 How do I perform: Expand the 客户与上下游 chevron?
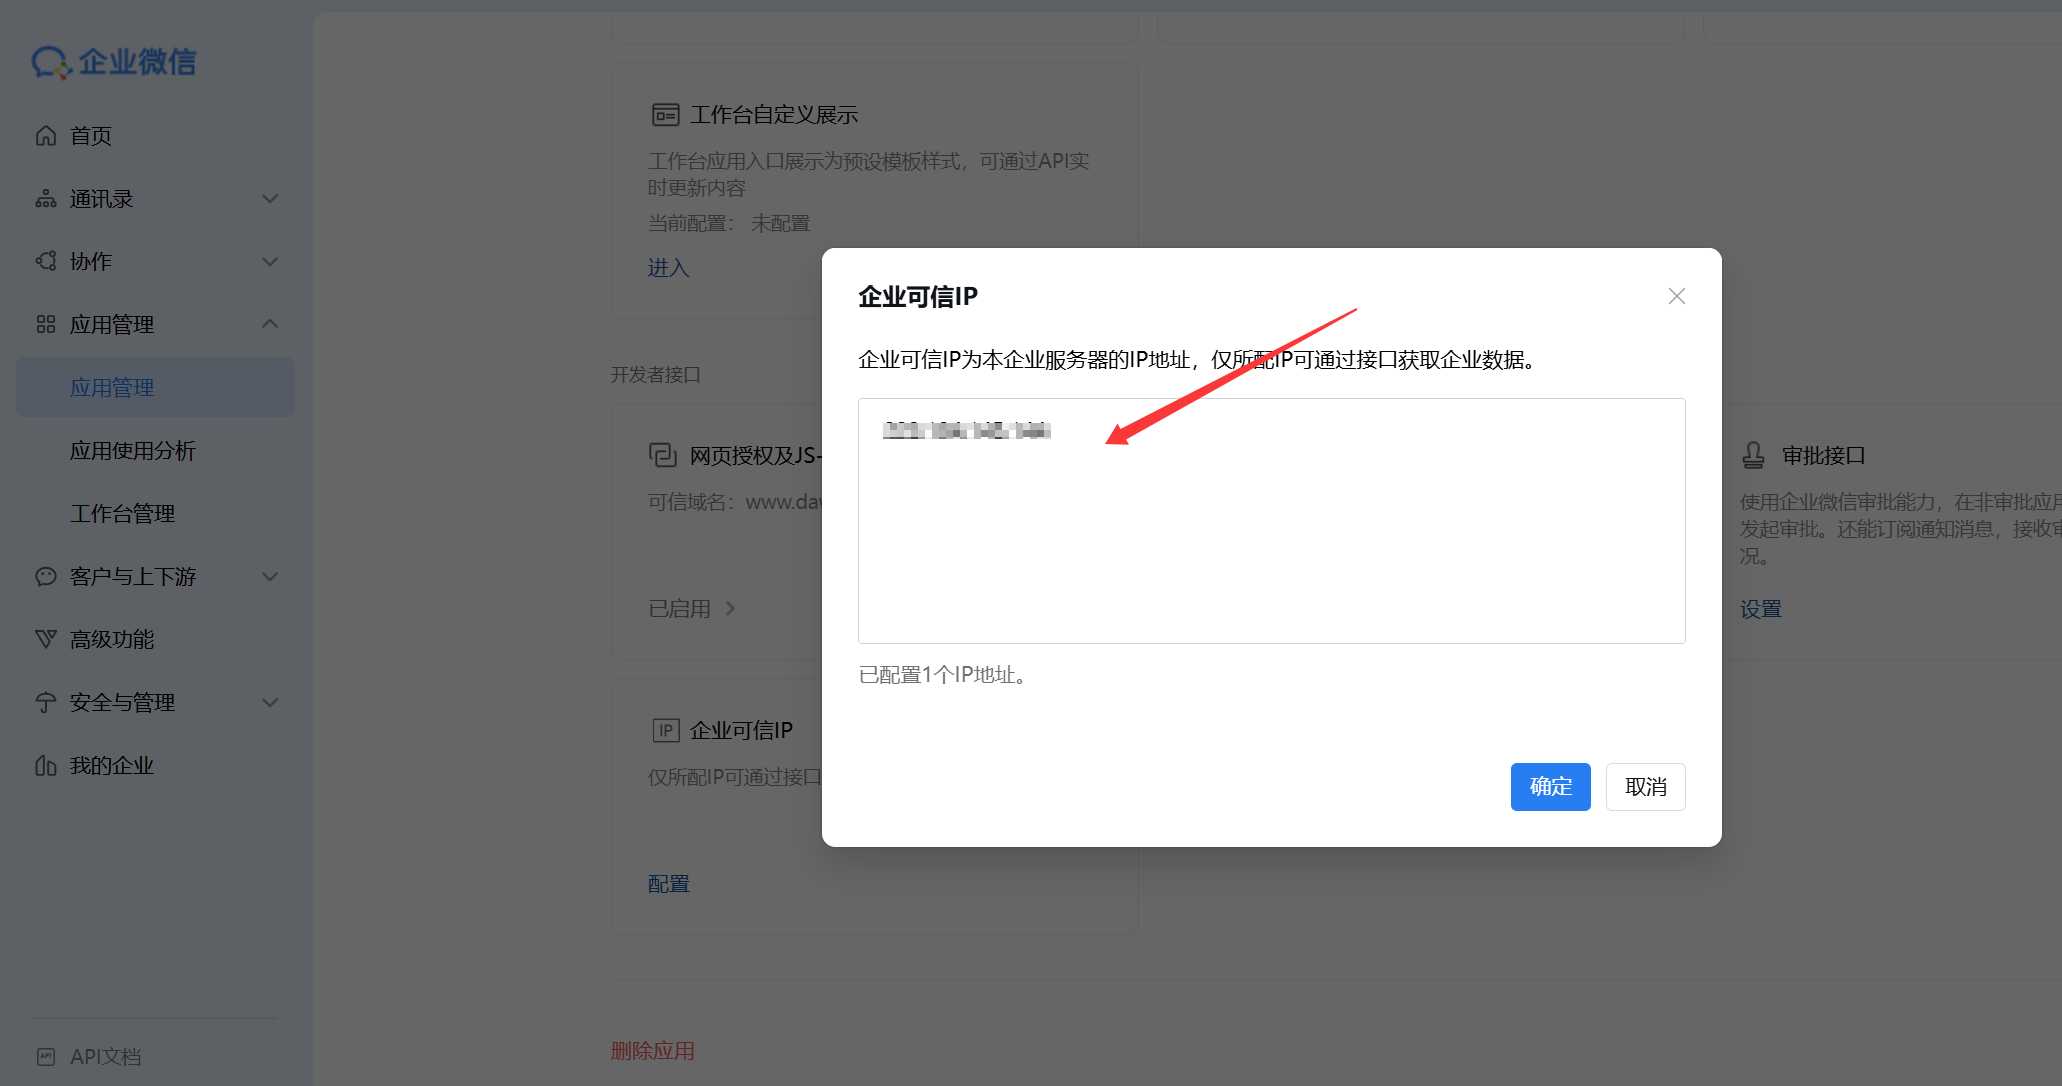click(x=269, y=576)
